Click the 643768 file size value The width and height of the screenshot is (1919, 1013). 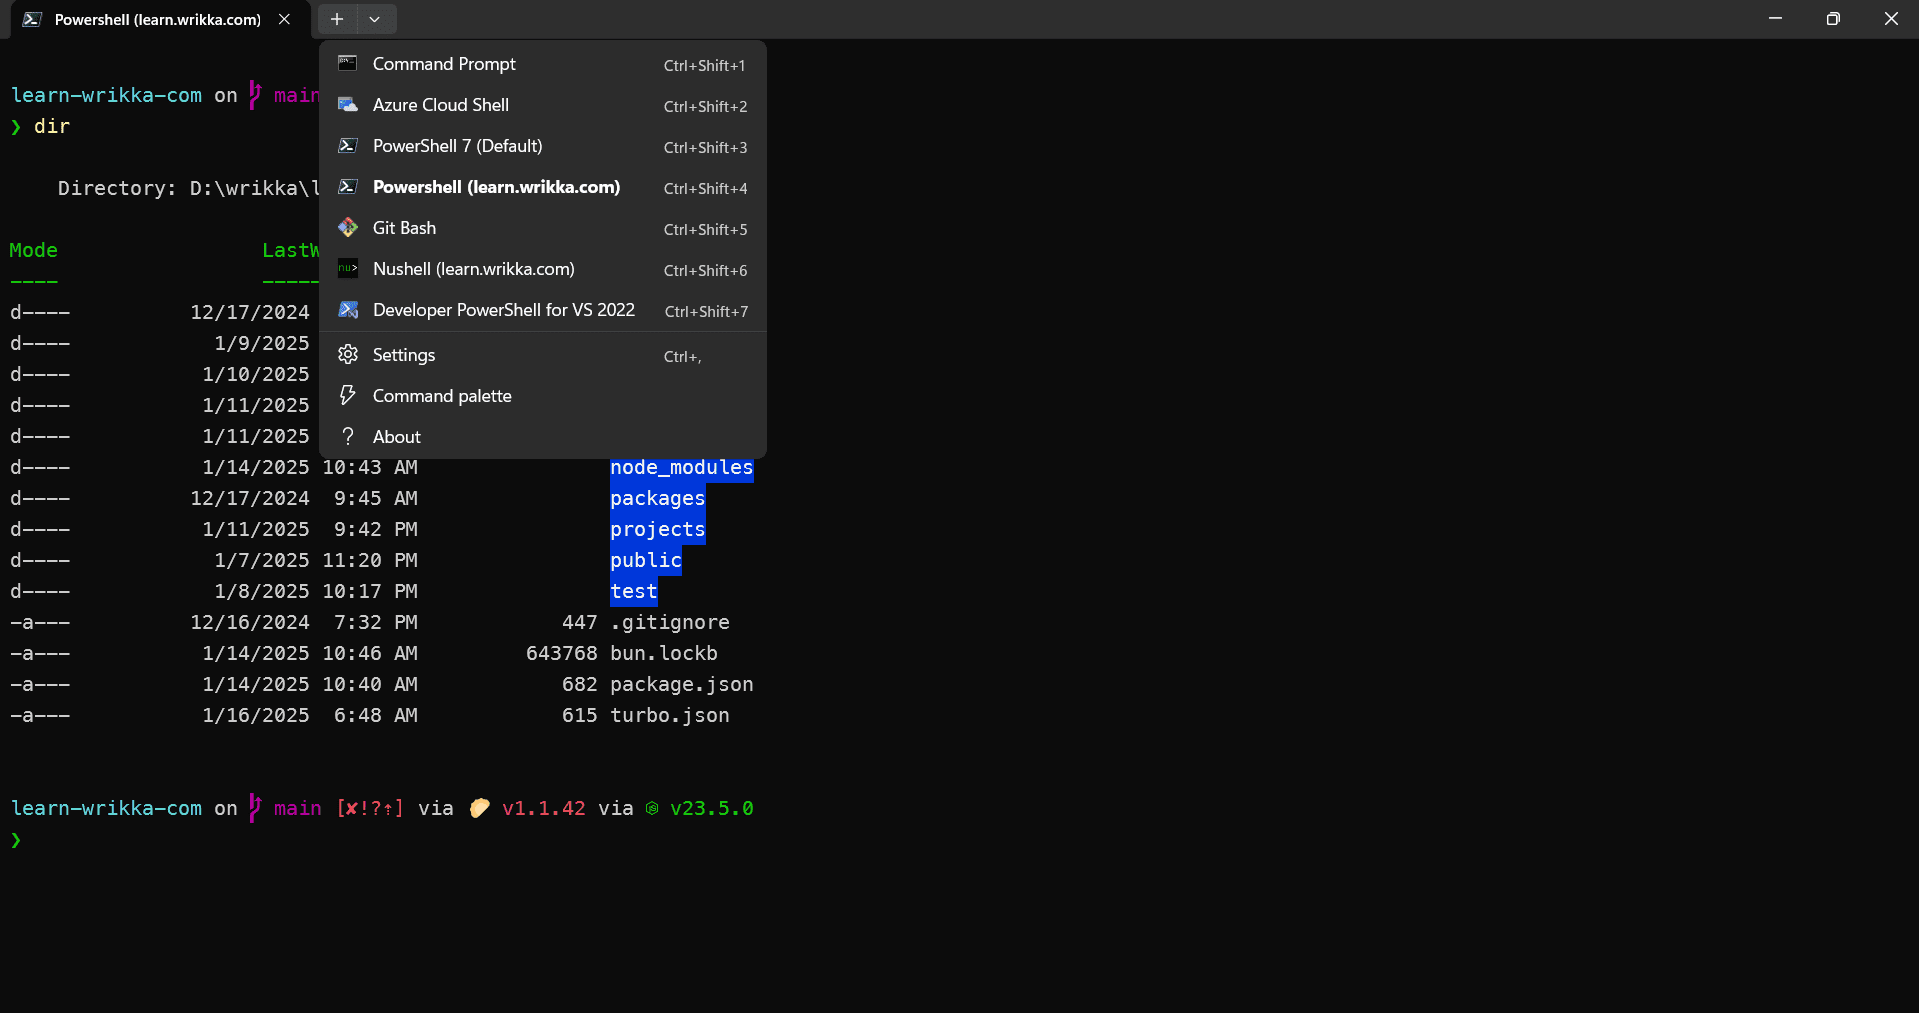(561, 653)
